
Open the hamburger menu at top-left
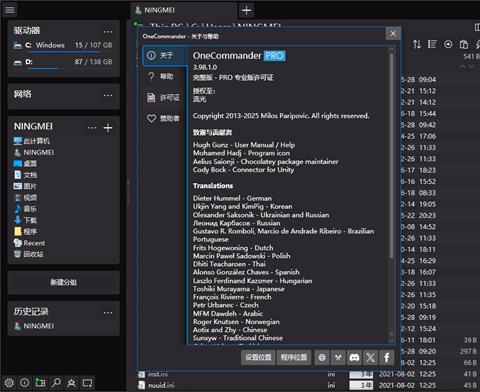[9, 10]
